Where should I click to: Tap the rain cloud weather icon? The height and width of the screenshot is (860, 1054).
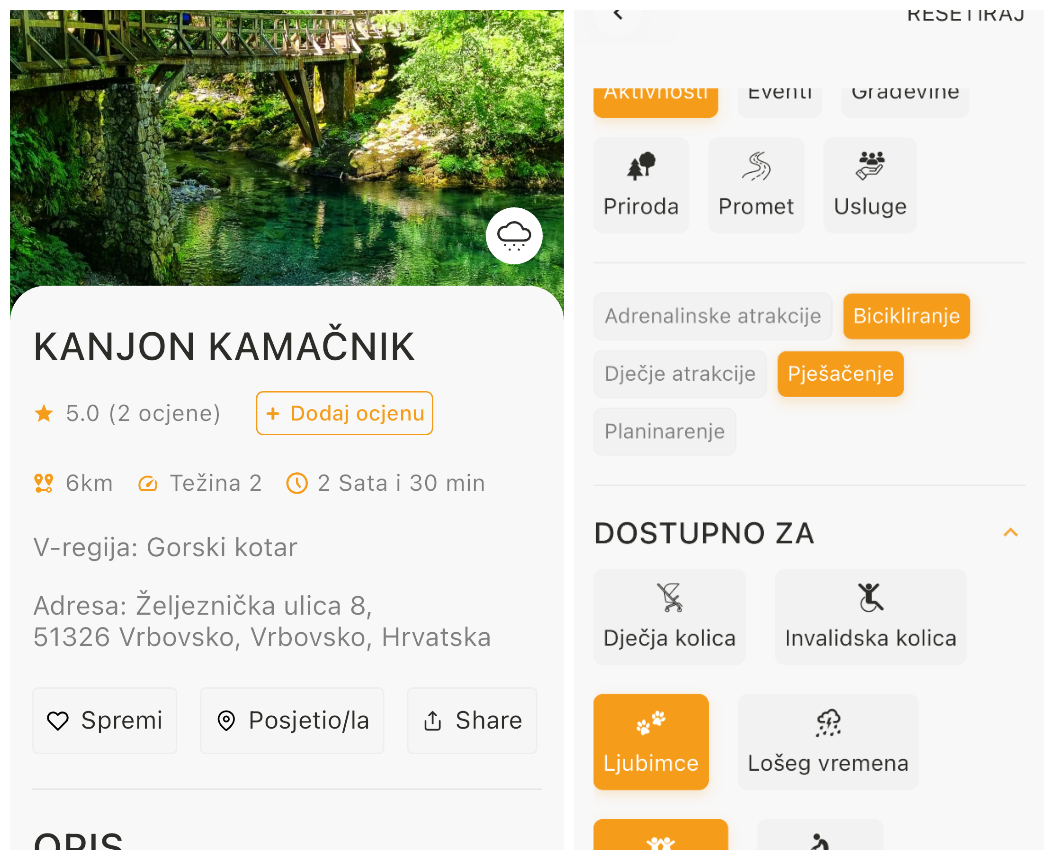click(x=514, y=236)
